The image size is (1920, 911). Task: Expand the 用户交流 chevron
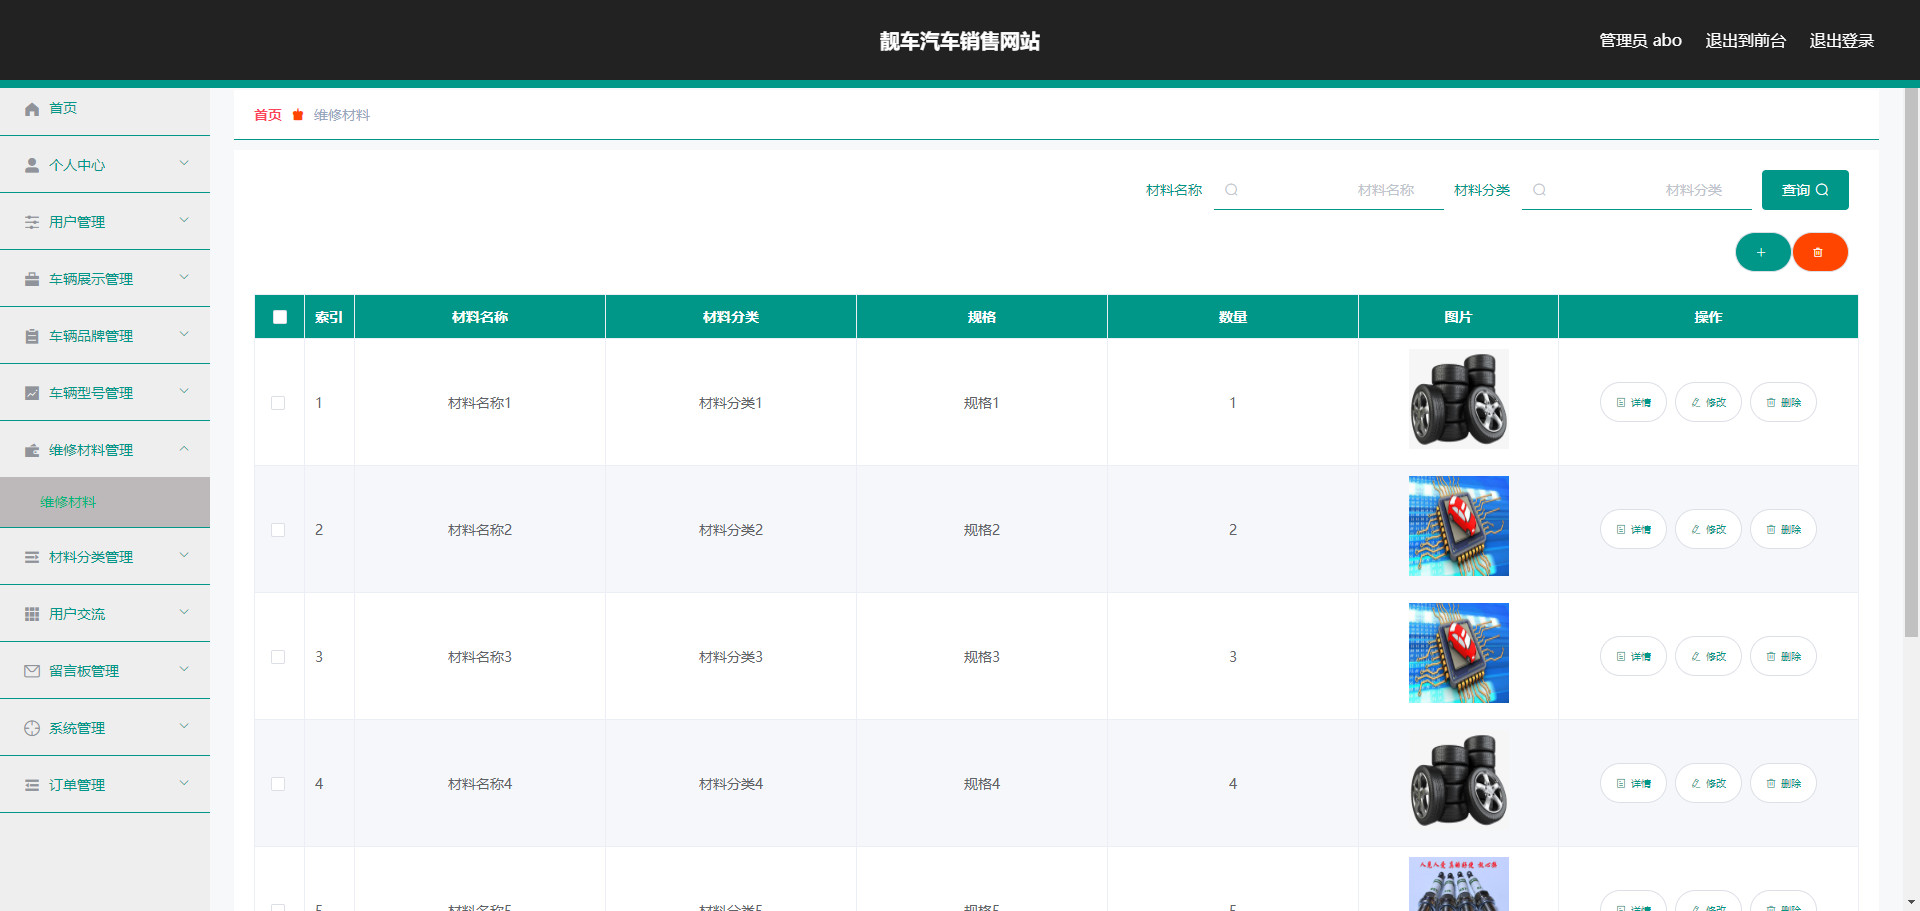coord(184,612)
